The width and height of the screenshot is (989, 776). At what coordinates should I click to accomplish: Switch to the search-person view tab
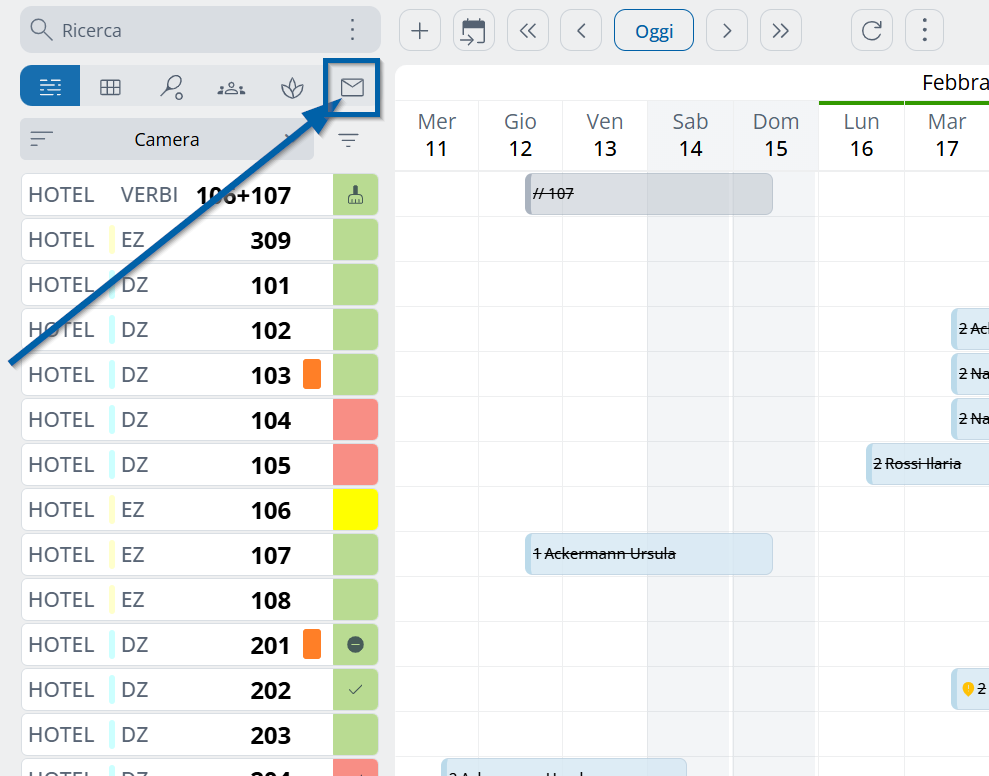click(x=171, y=88)
